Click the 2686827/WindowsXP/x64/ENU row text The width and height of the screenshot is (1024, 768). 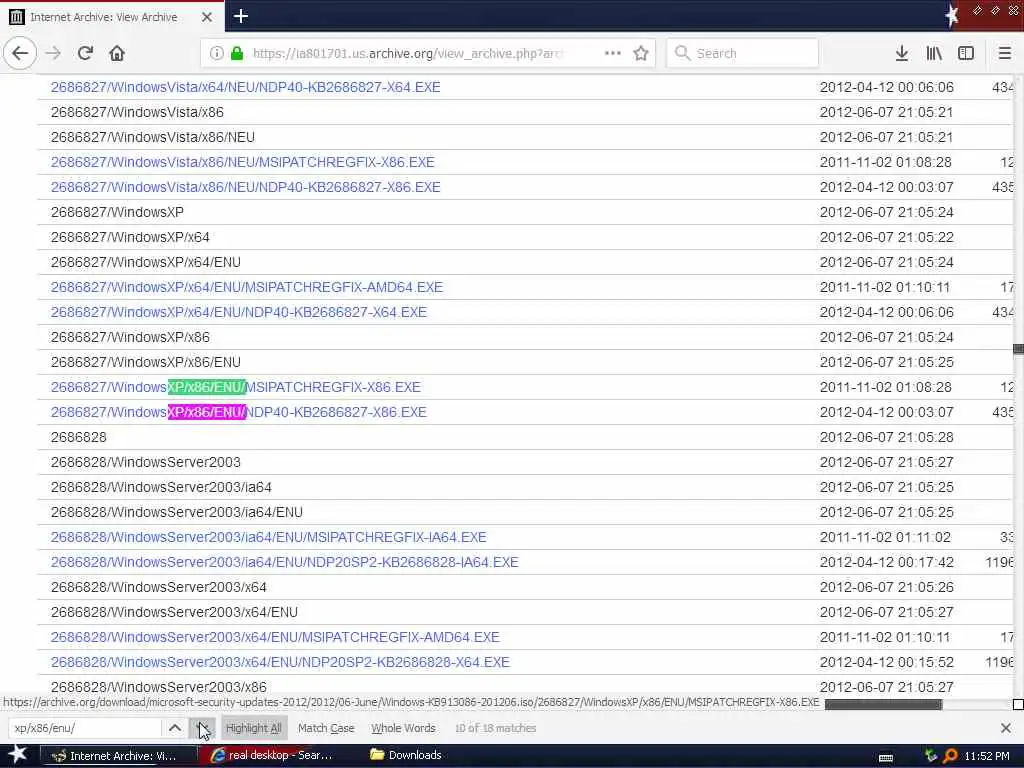pyautogui.click(x=146, y=261)
